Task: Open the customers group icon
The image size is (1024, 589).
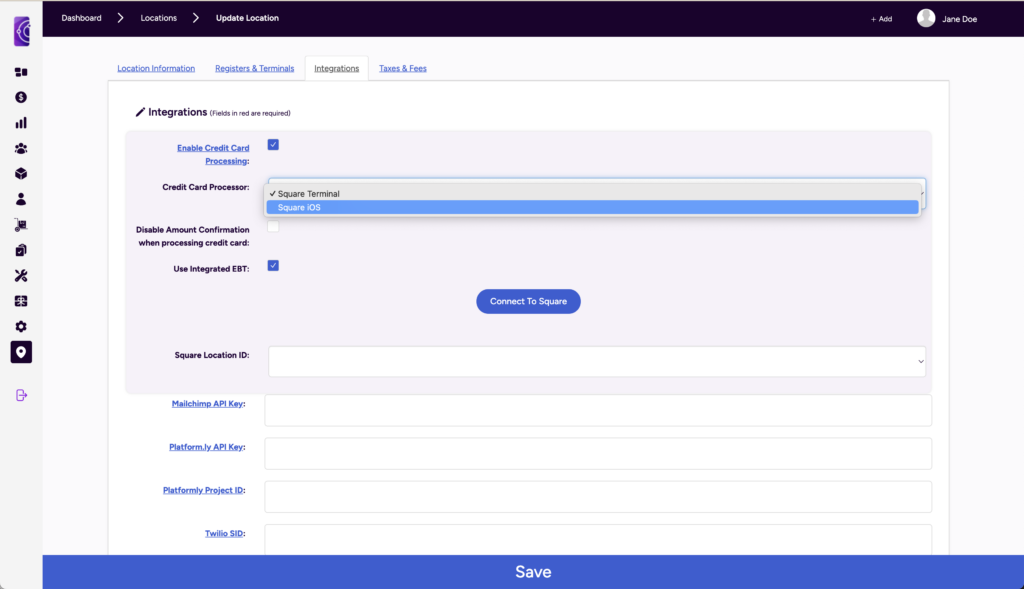Action: tap(21, 148)
